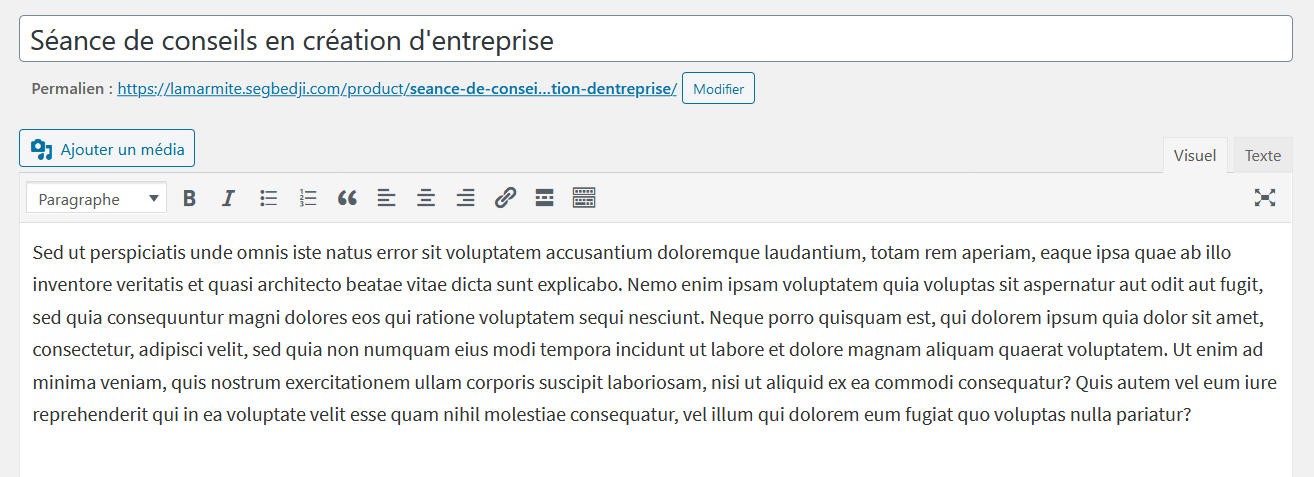Insert a Read More tag
The image size is (1314, 477).
[x=544, y=198]
